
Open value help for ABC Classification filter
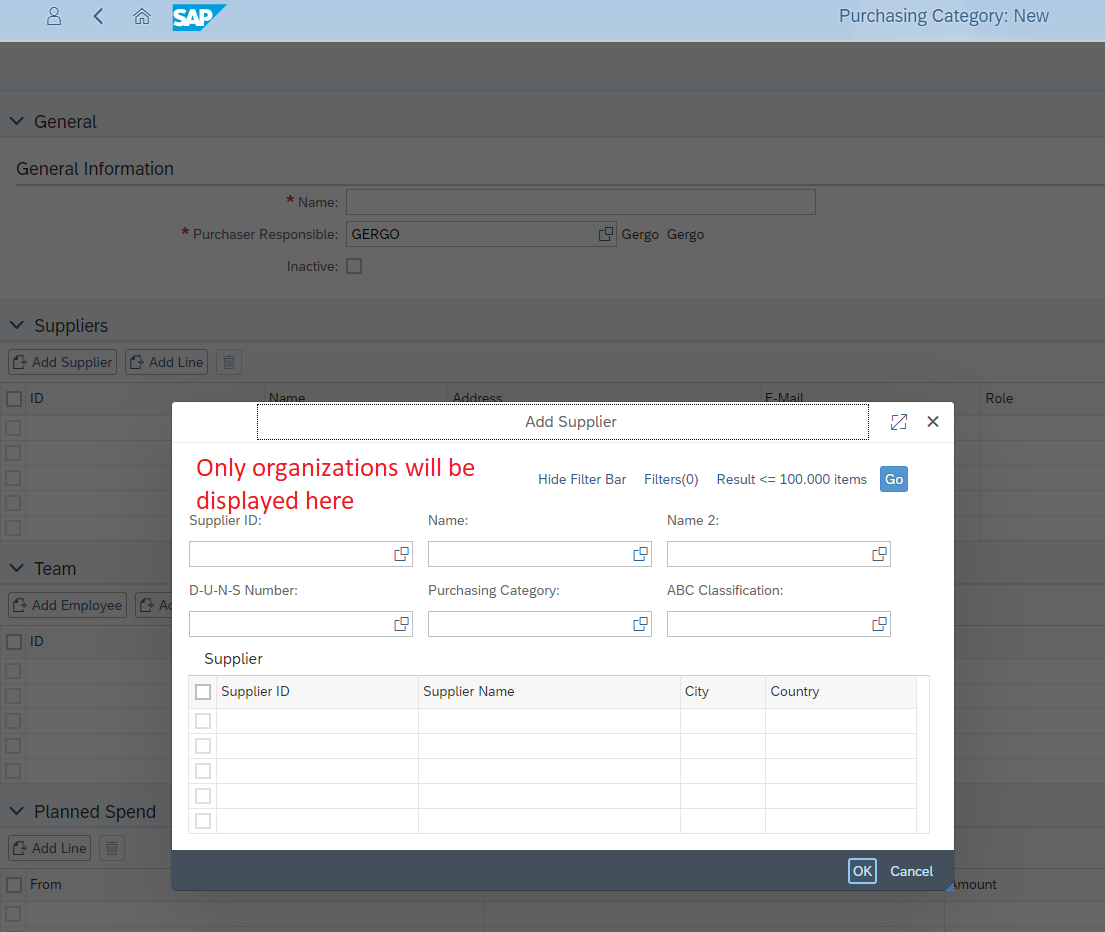879,624
